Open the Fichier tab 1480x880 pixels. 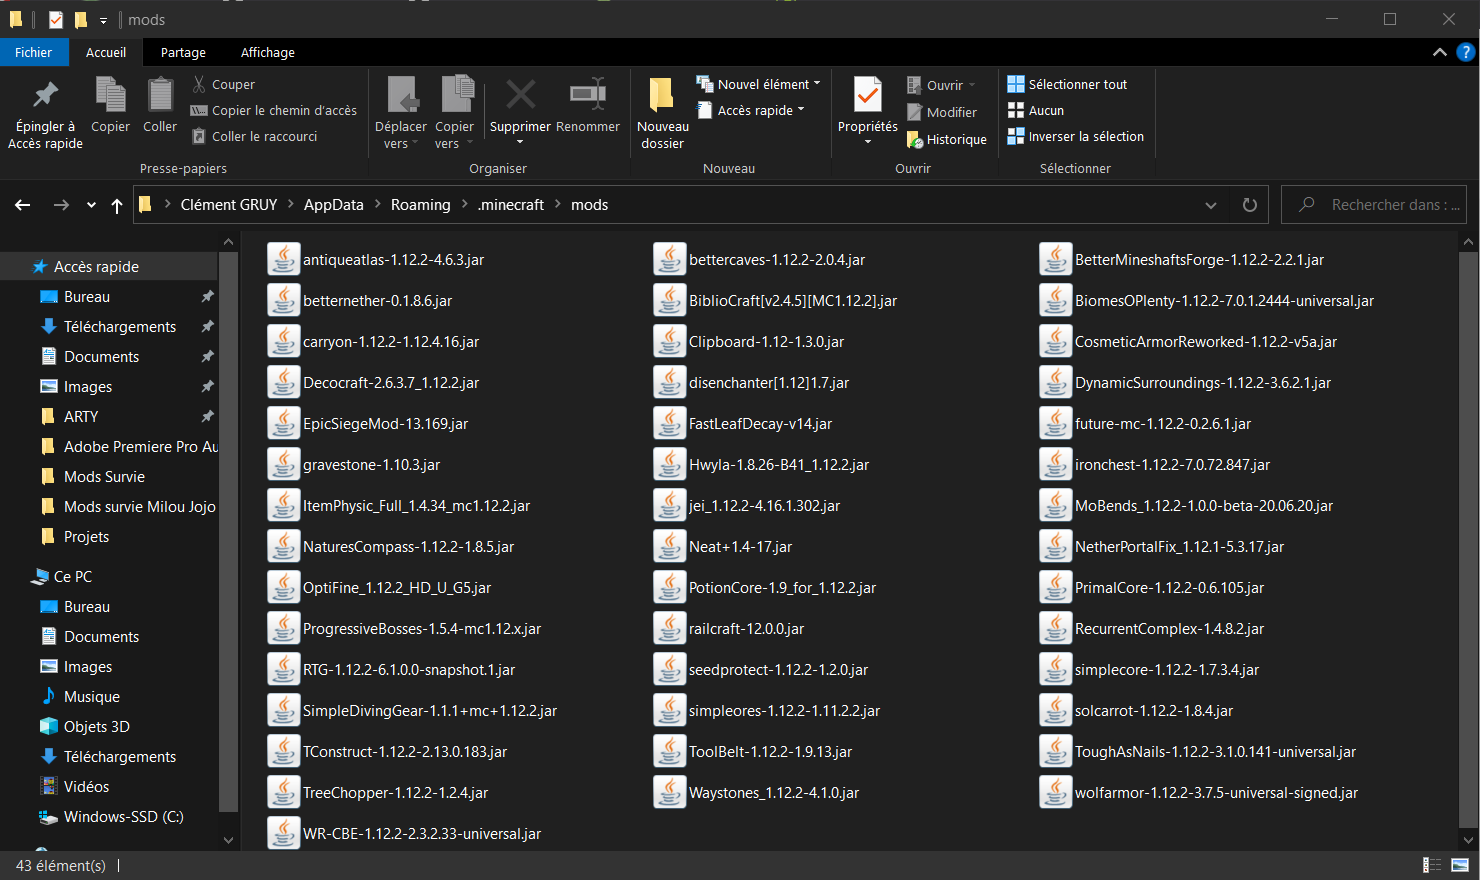[x=33, y=52]
